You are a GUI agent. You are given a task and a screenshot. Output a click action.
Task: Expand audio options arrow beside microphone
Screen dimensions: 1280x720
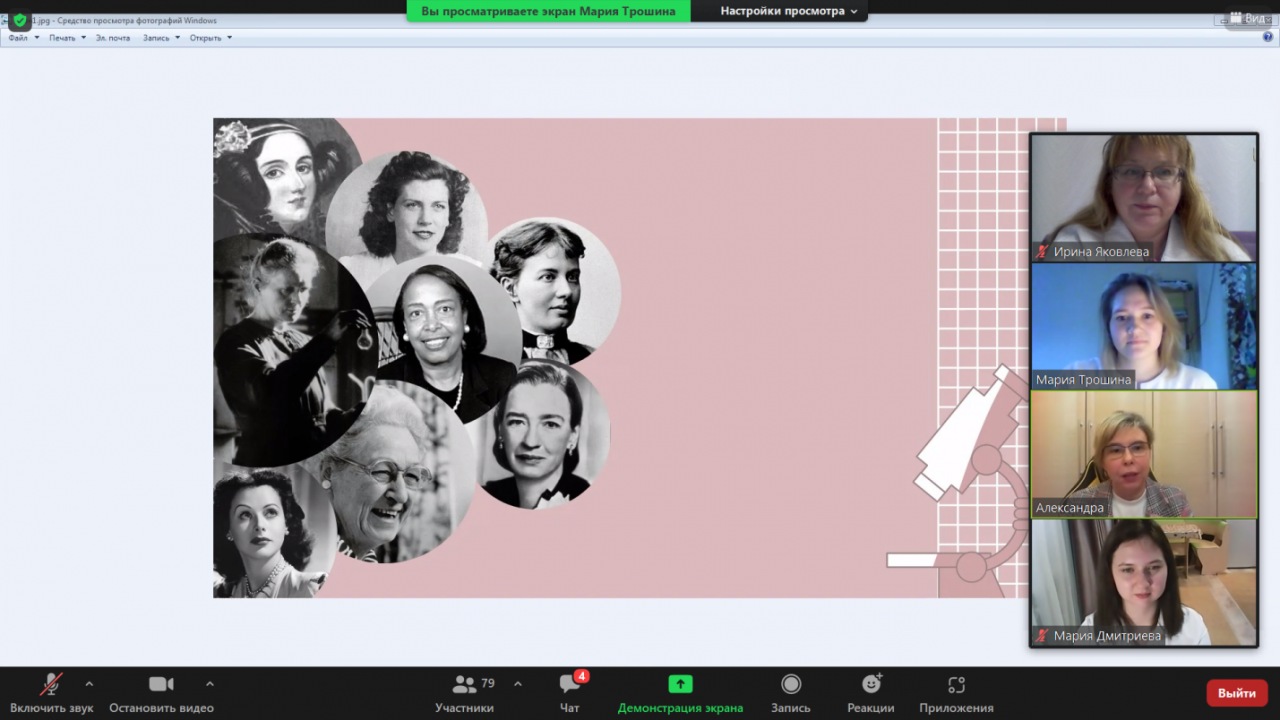pos(89,684)
